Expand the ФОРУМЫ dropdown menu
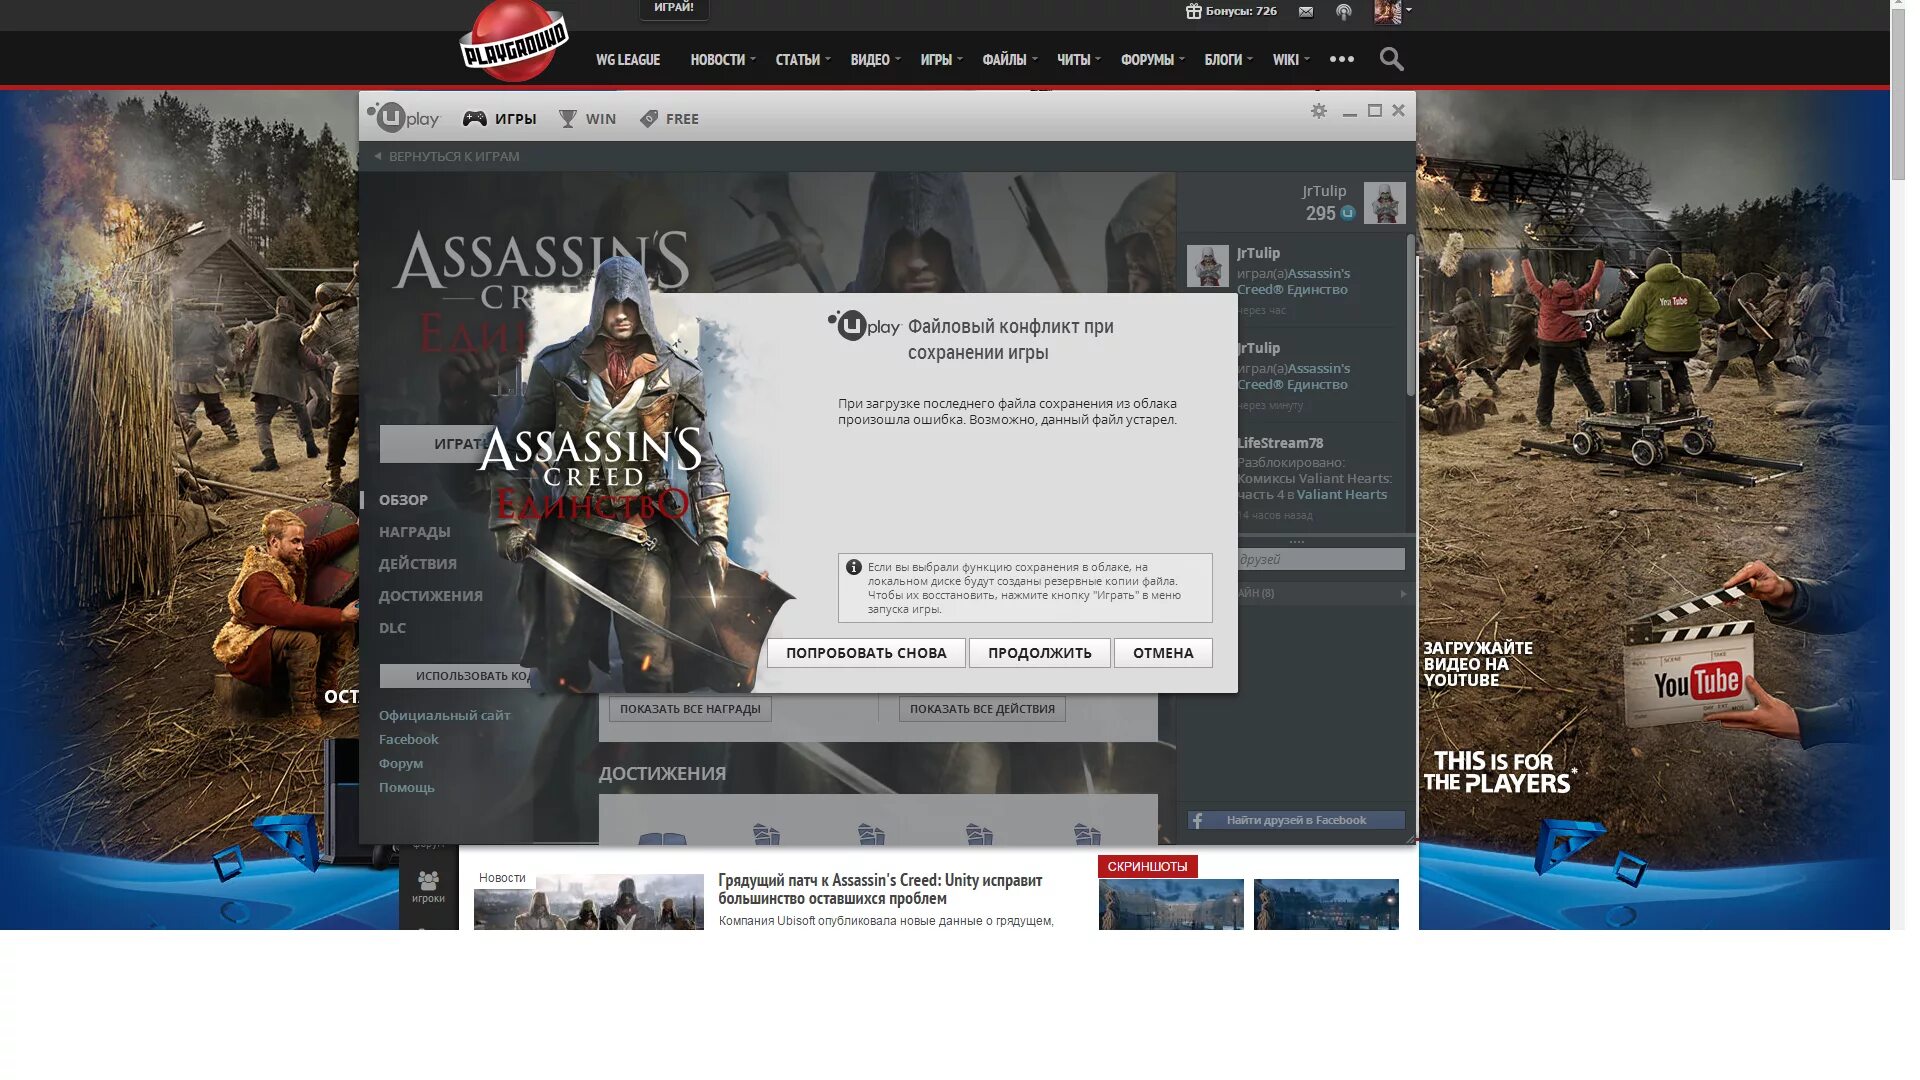1920x1080 pixels. click(1152, 60)
